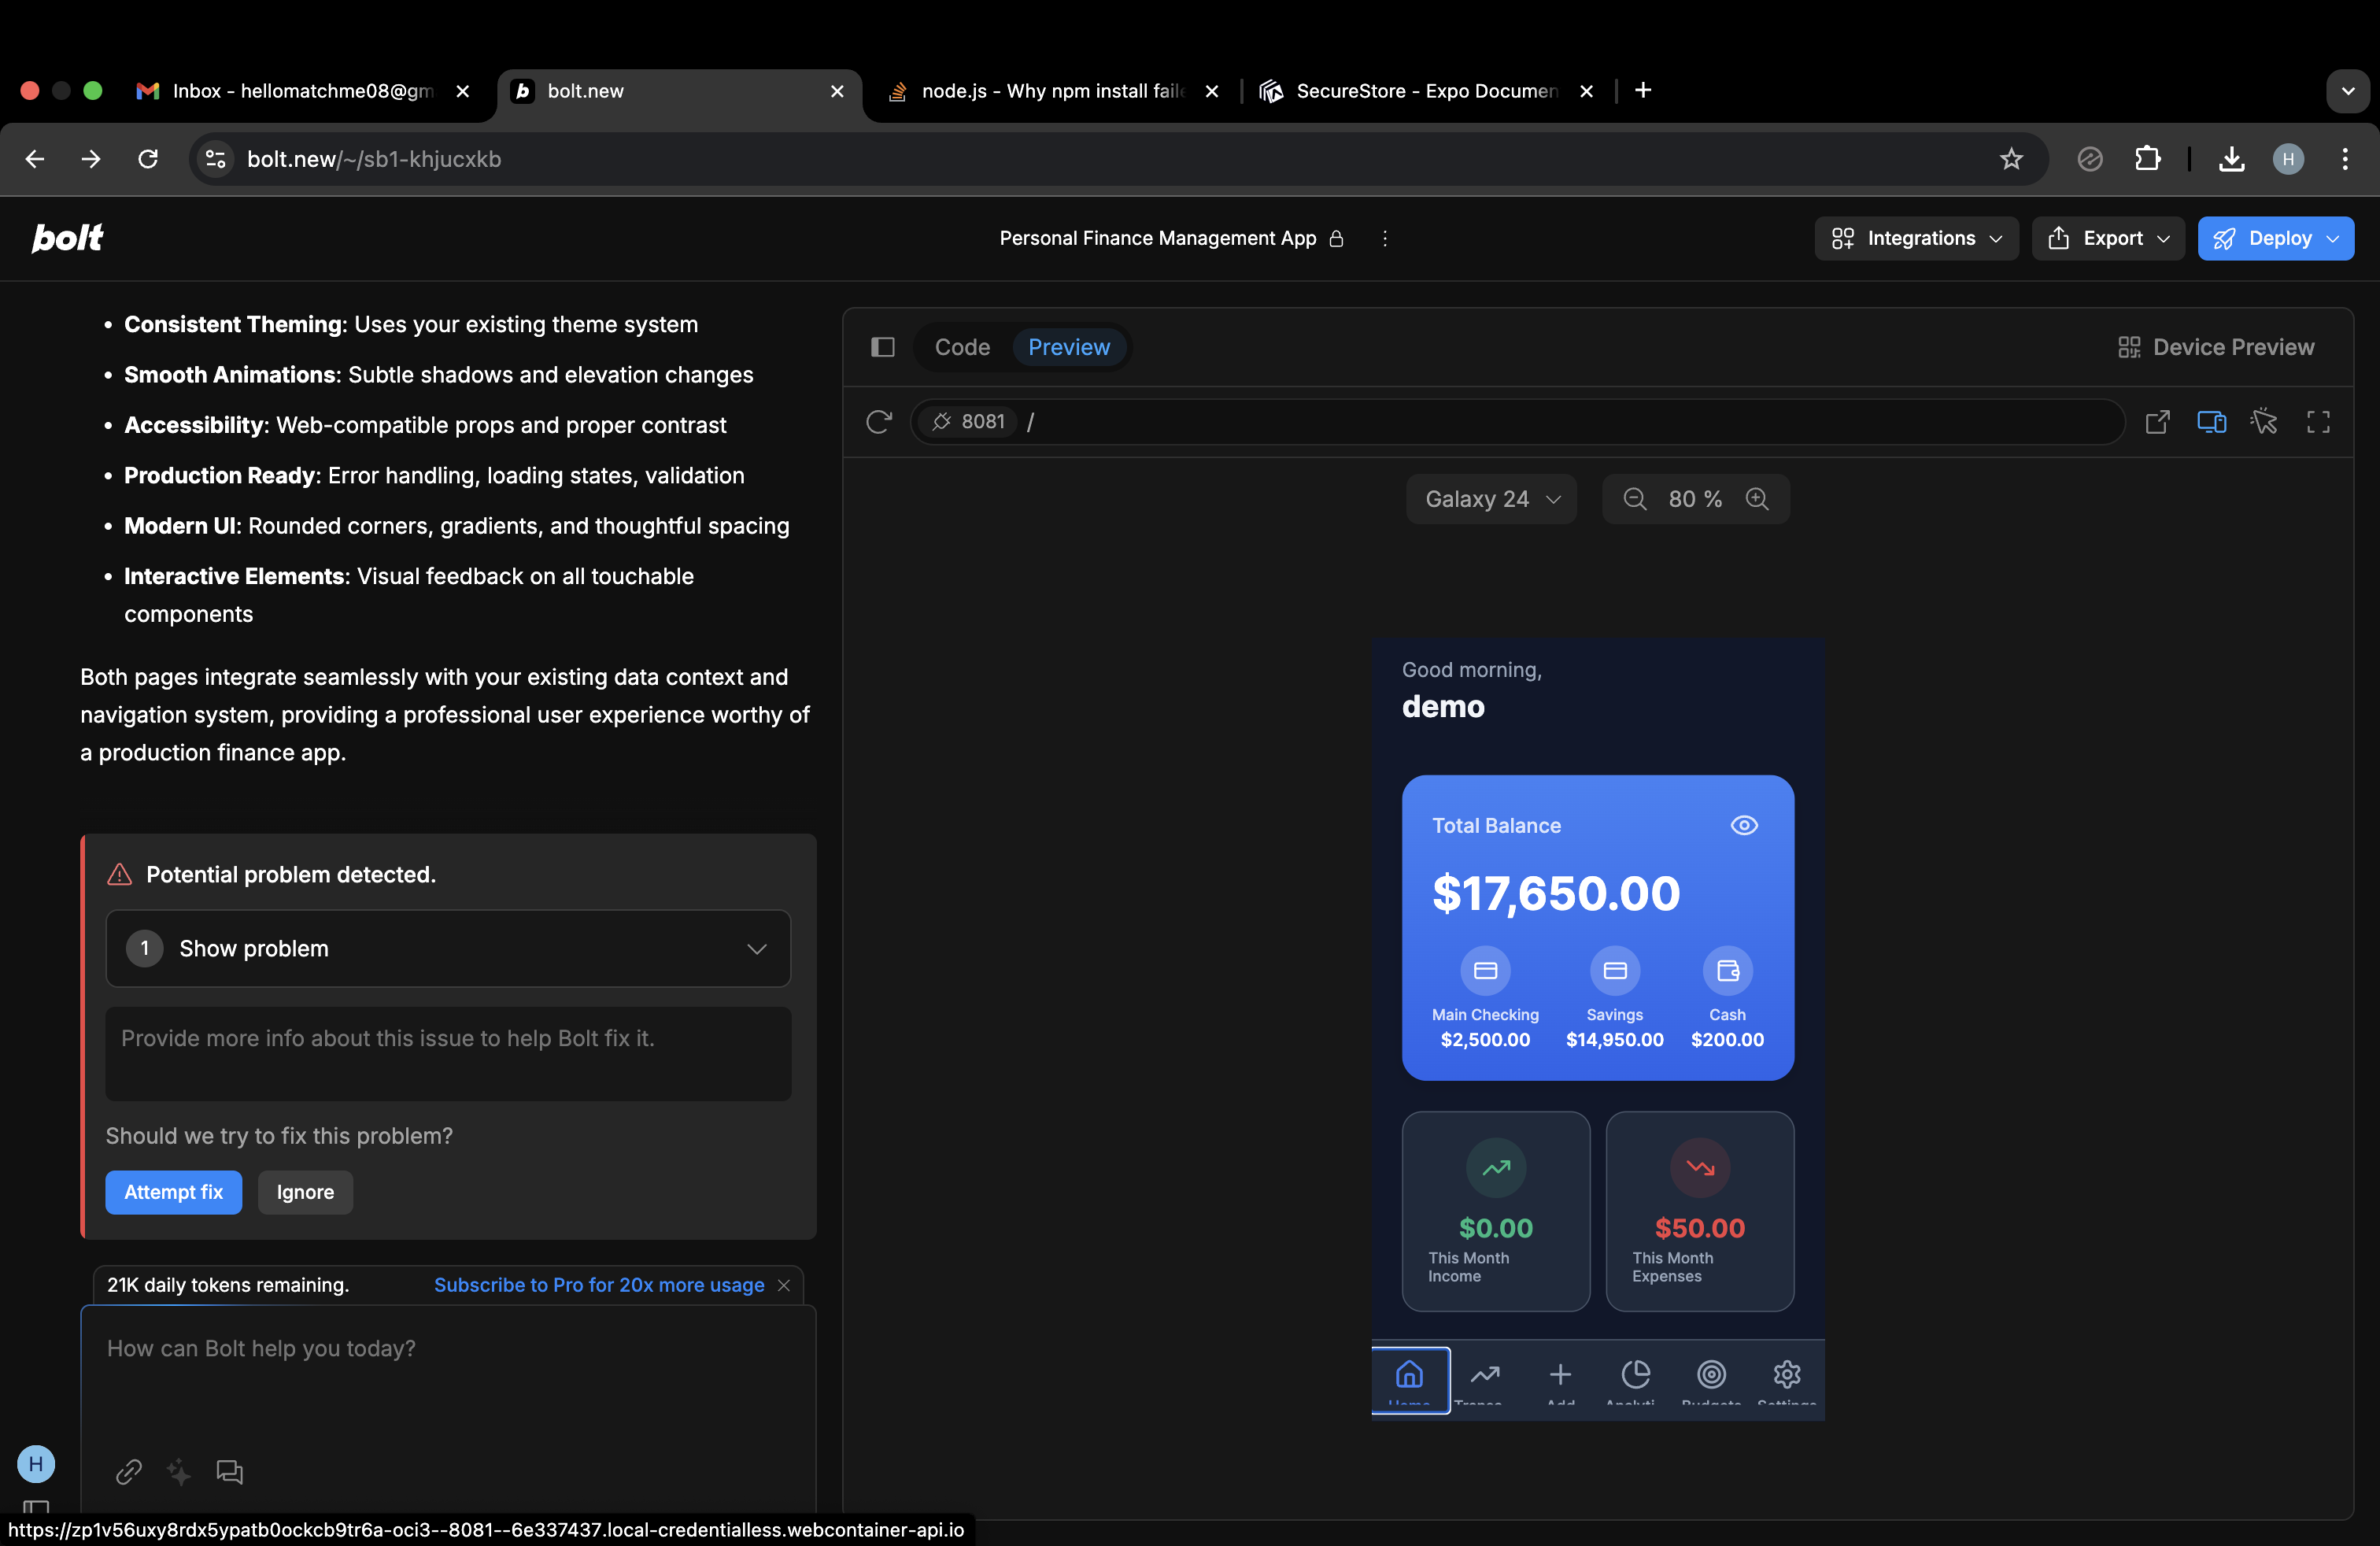Switch to the Code tab
2380x1546 pixels.
[962, 347]
